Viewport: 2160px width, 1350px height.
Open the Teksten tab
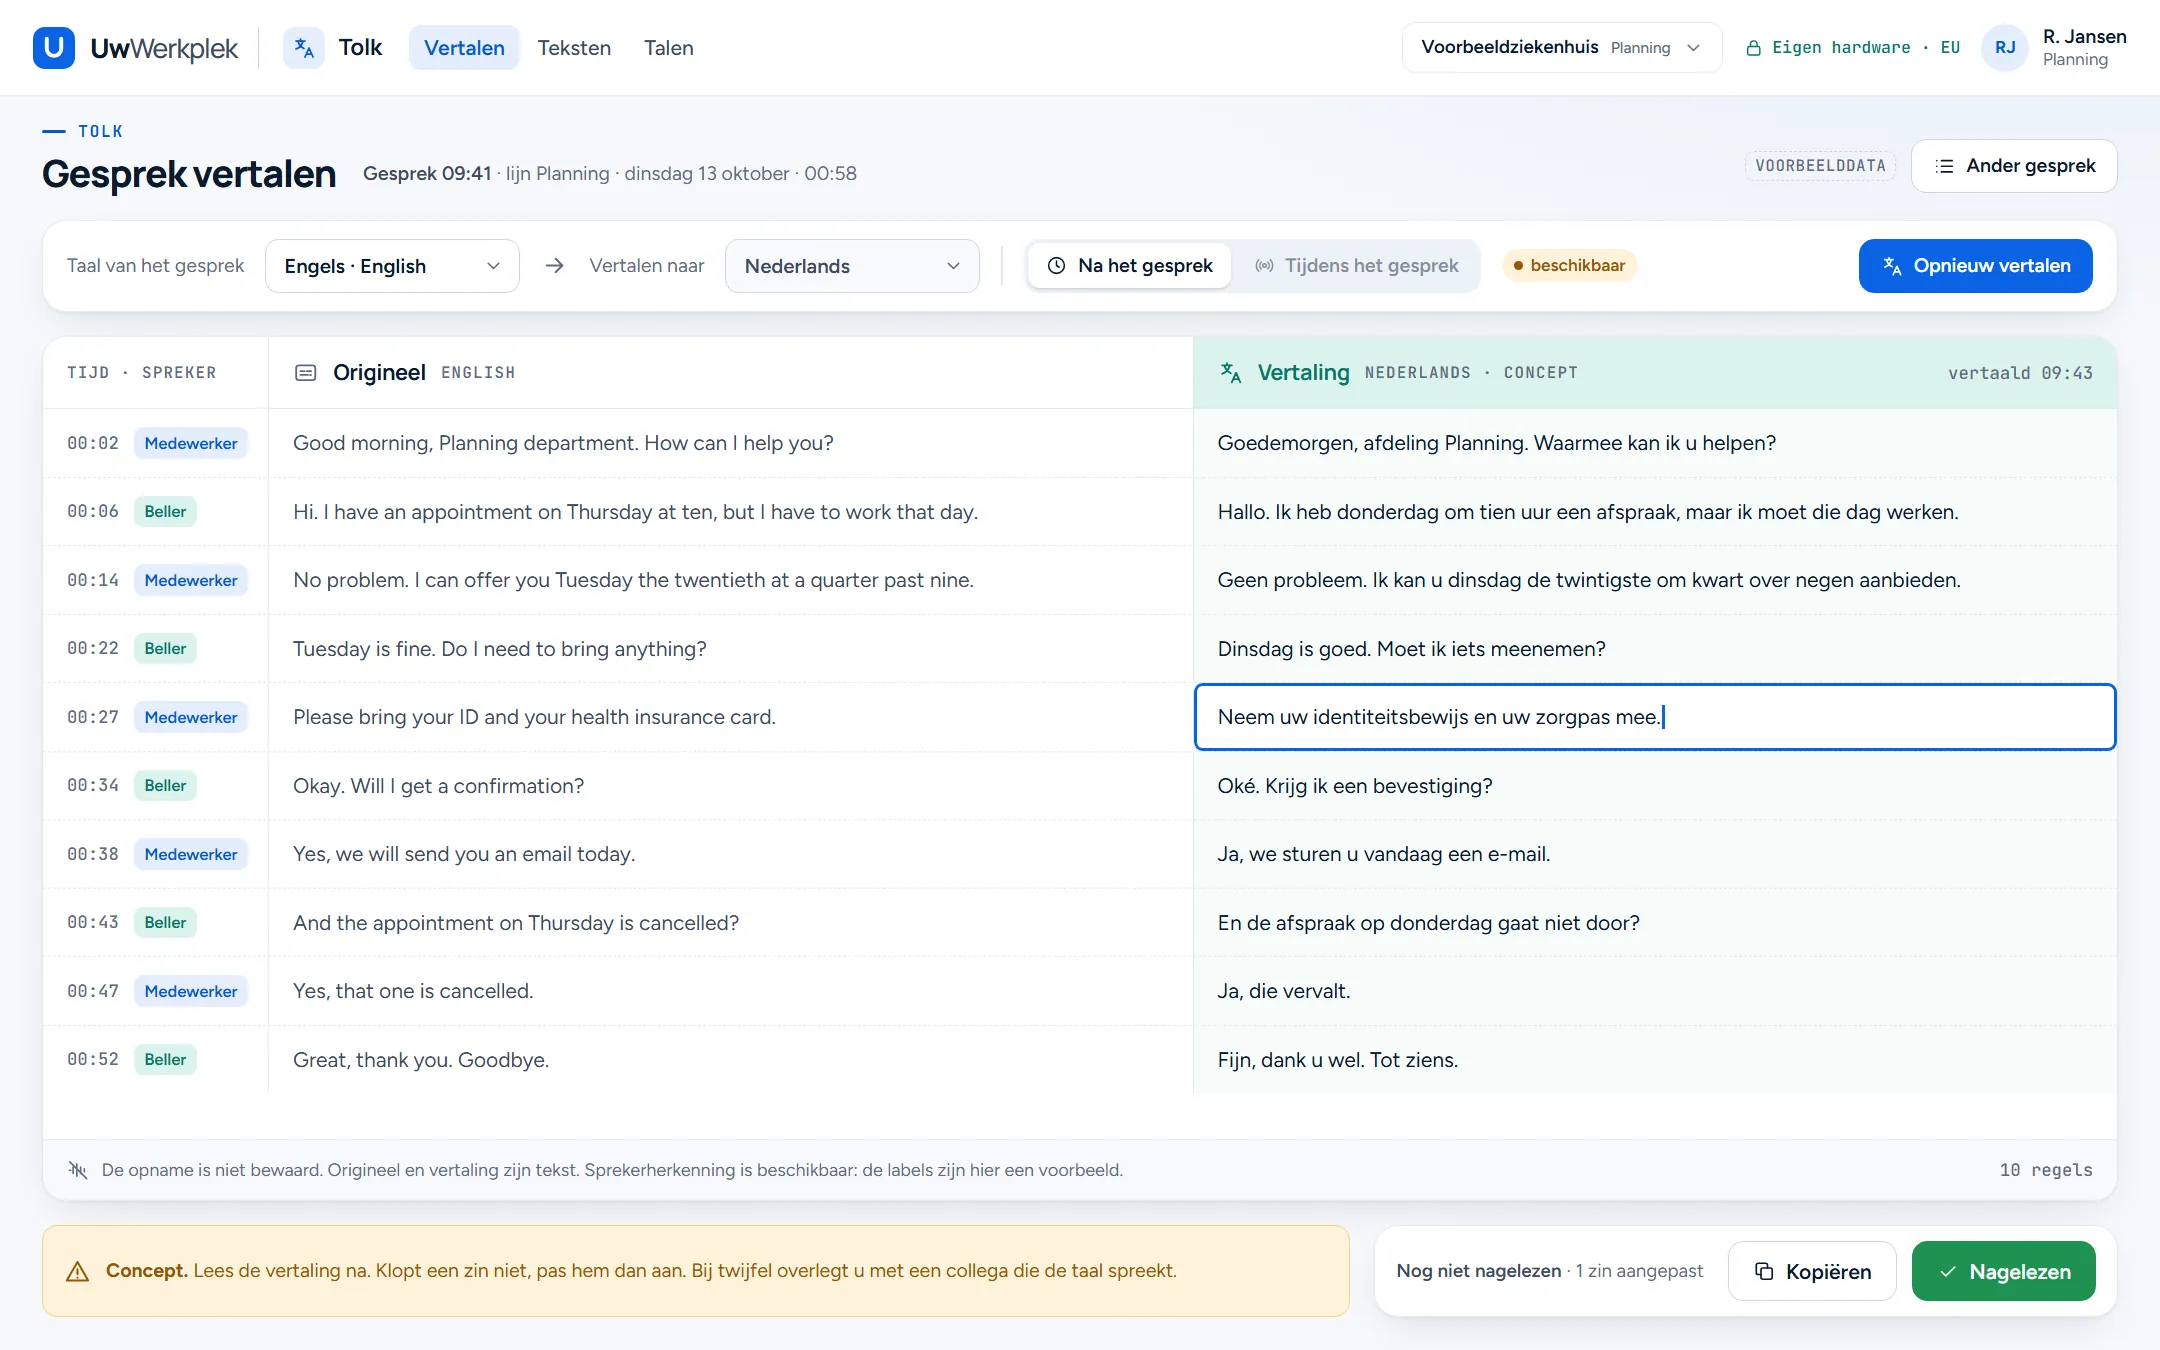[x=574, y=48]
